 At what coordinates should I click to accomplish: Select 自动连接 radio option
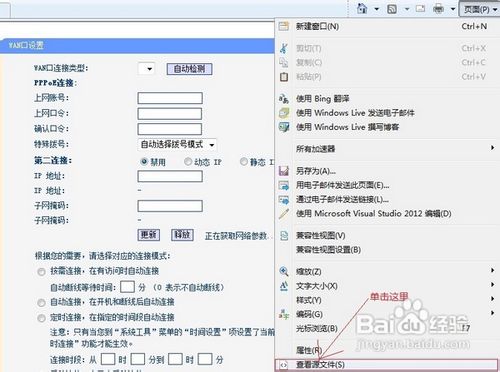[41, 303]
